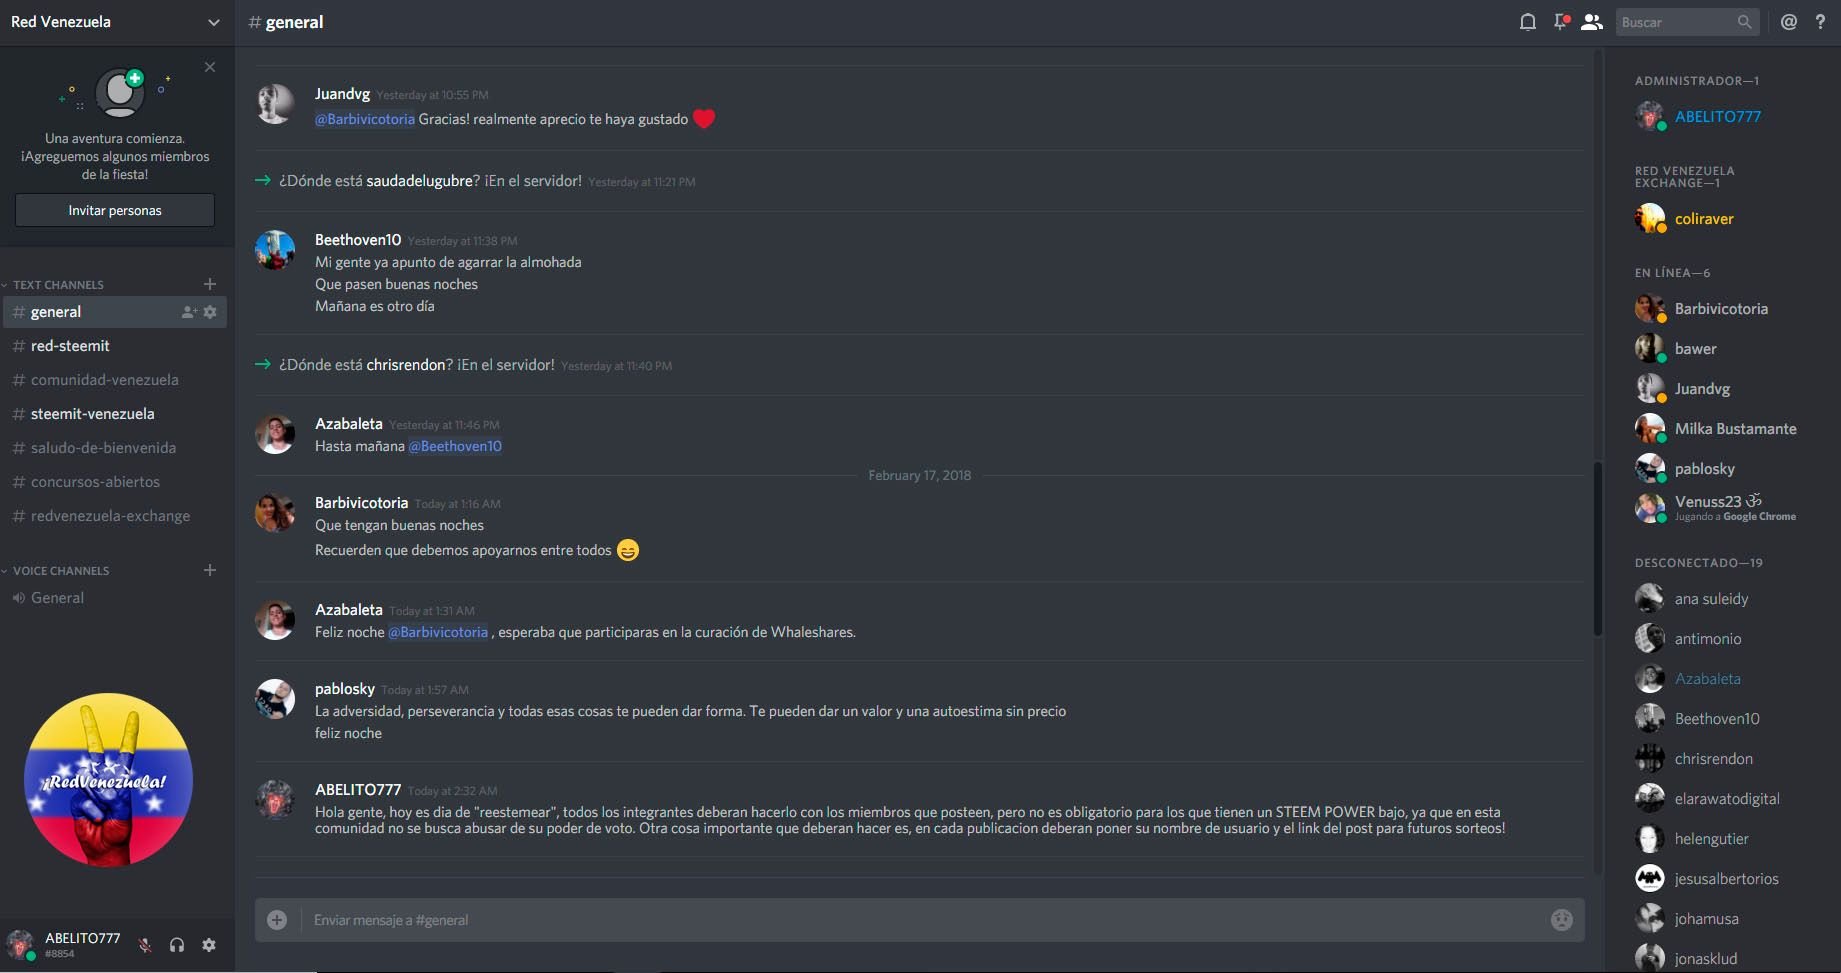Collapse the VOICE CHANNELS category
Image resolution: width=1841 pixels, height=973 pixels.
tap(60, 571)
